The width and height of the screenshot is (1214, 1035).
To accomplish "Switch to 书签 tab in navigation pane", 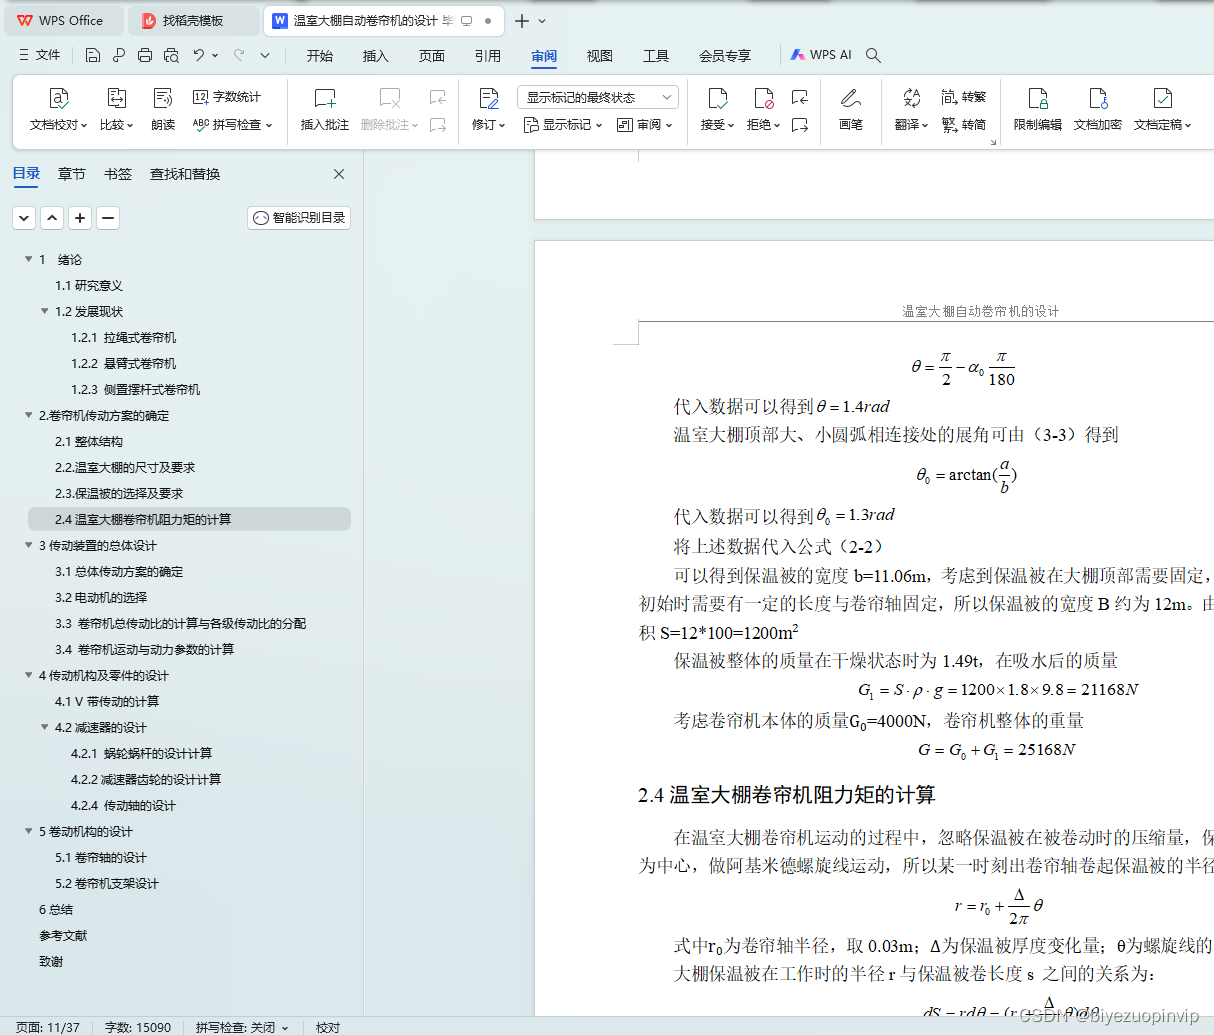I will pos(118,174).
